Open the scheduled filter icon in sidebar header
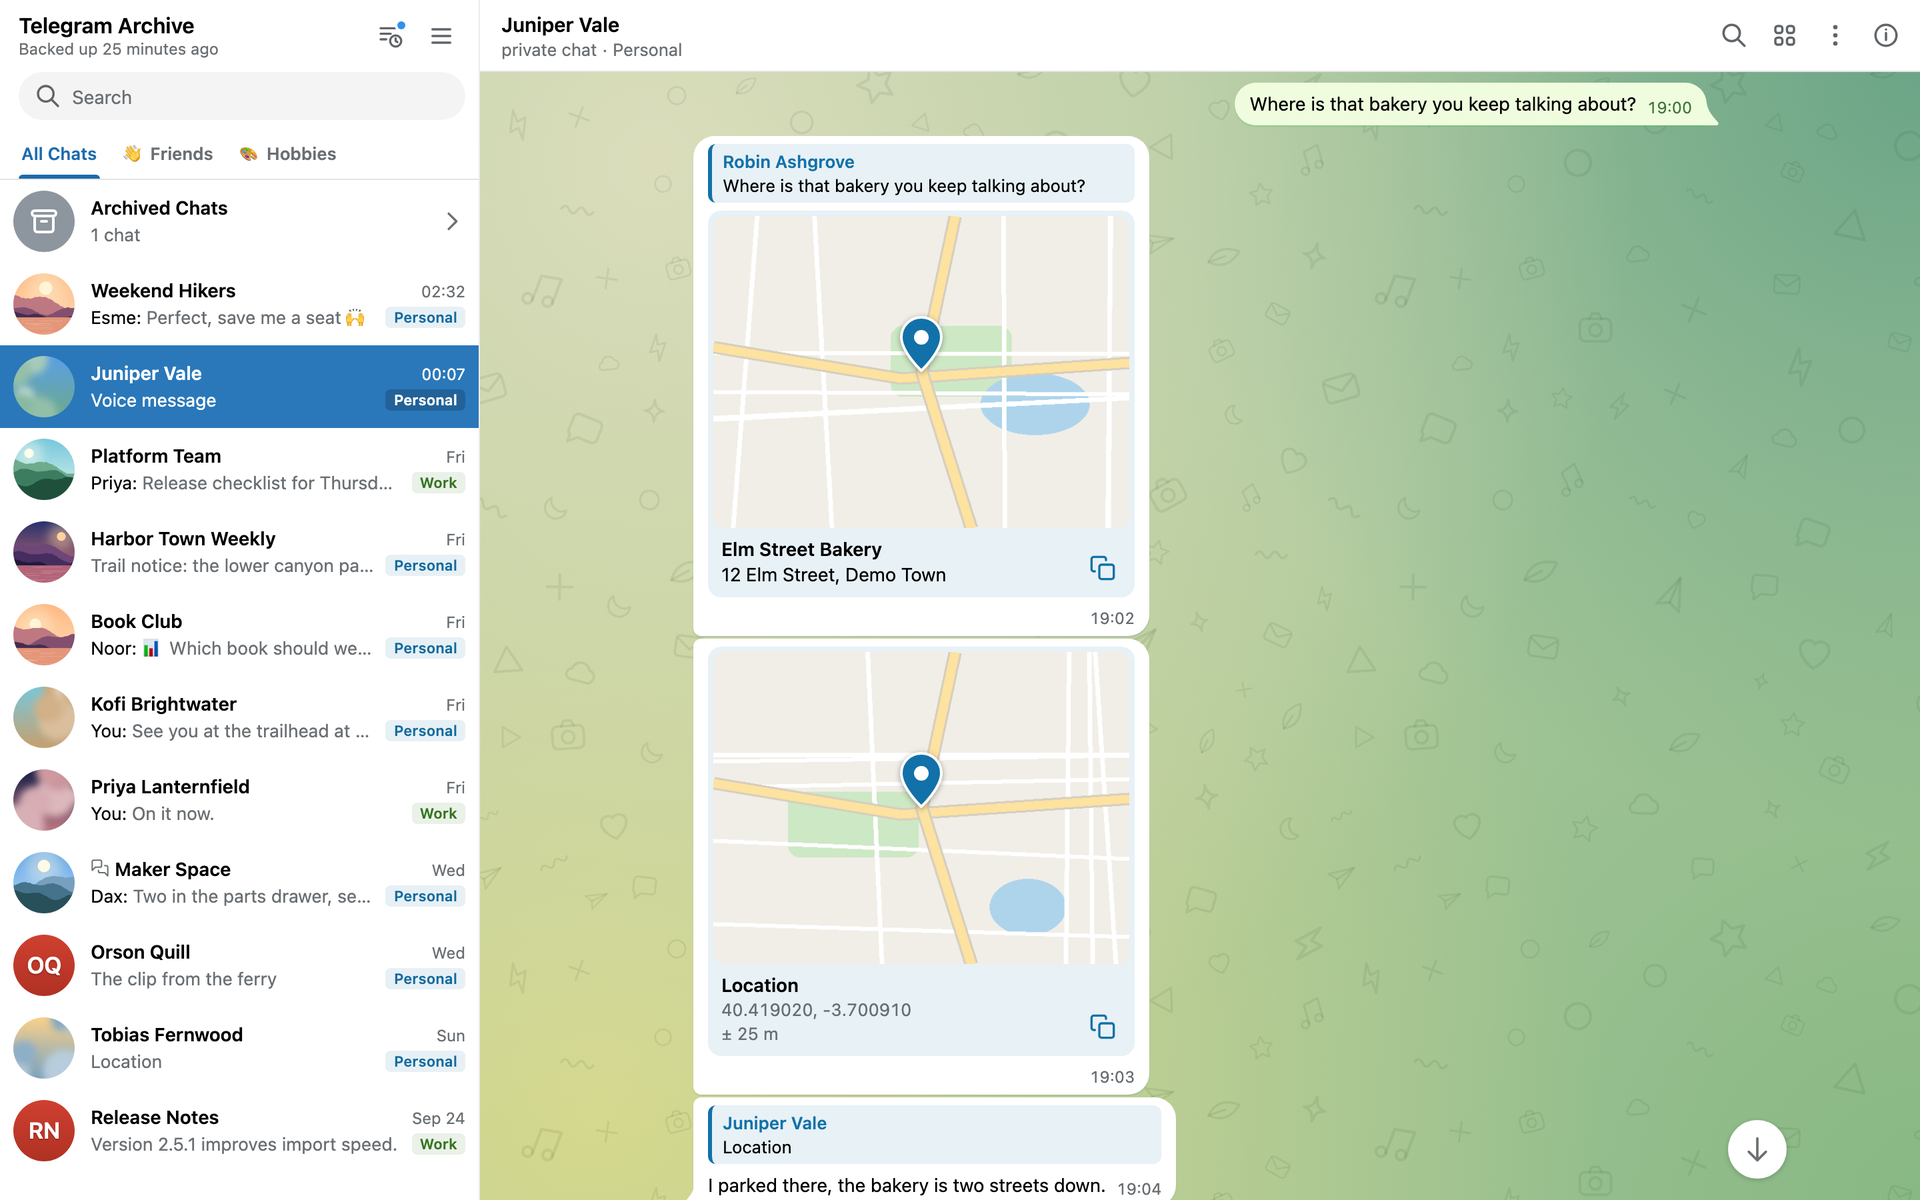 [x=391, y=36]
